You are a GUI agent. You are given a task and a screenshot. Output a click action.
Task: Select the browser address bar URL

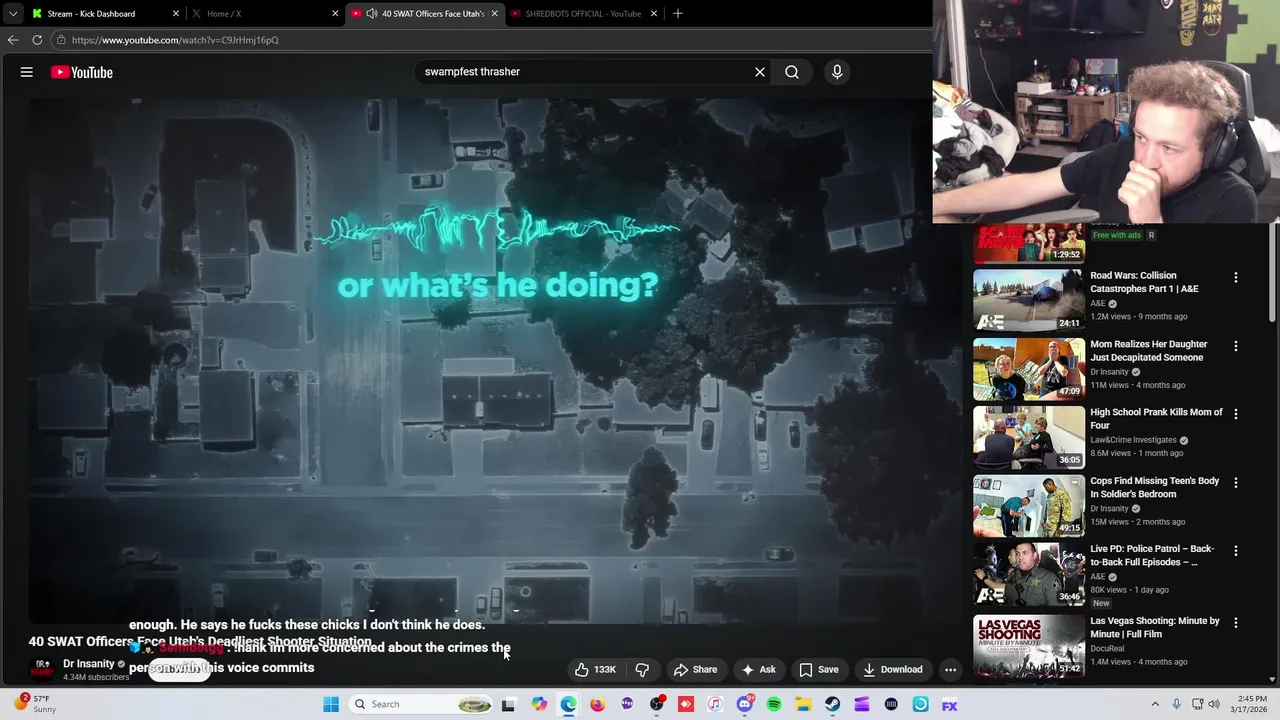coord(175,40)
